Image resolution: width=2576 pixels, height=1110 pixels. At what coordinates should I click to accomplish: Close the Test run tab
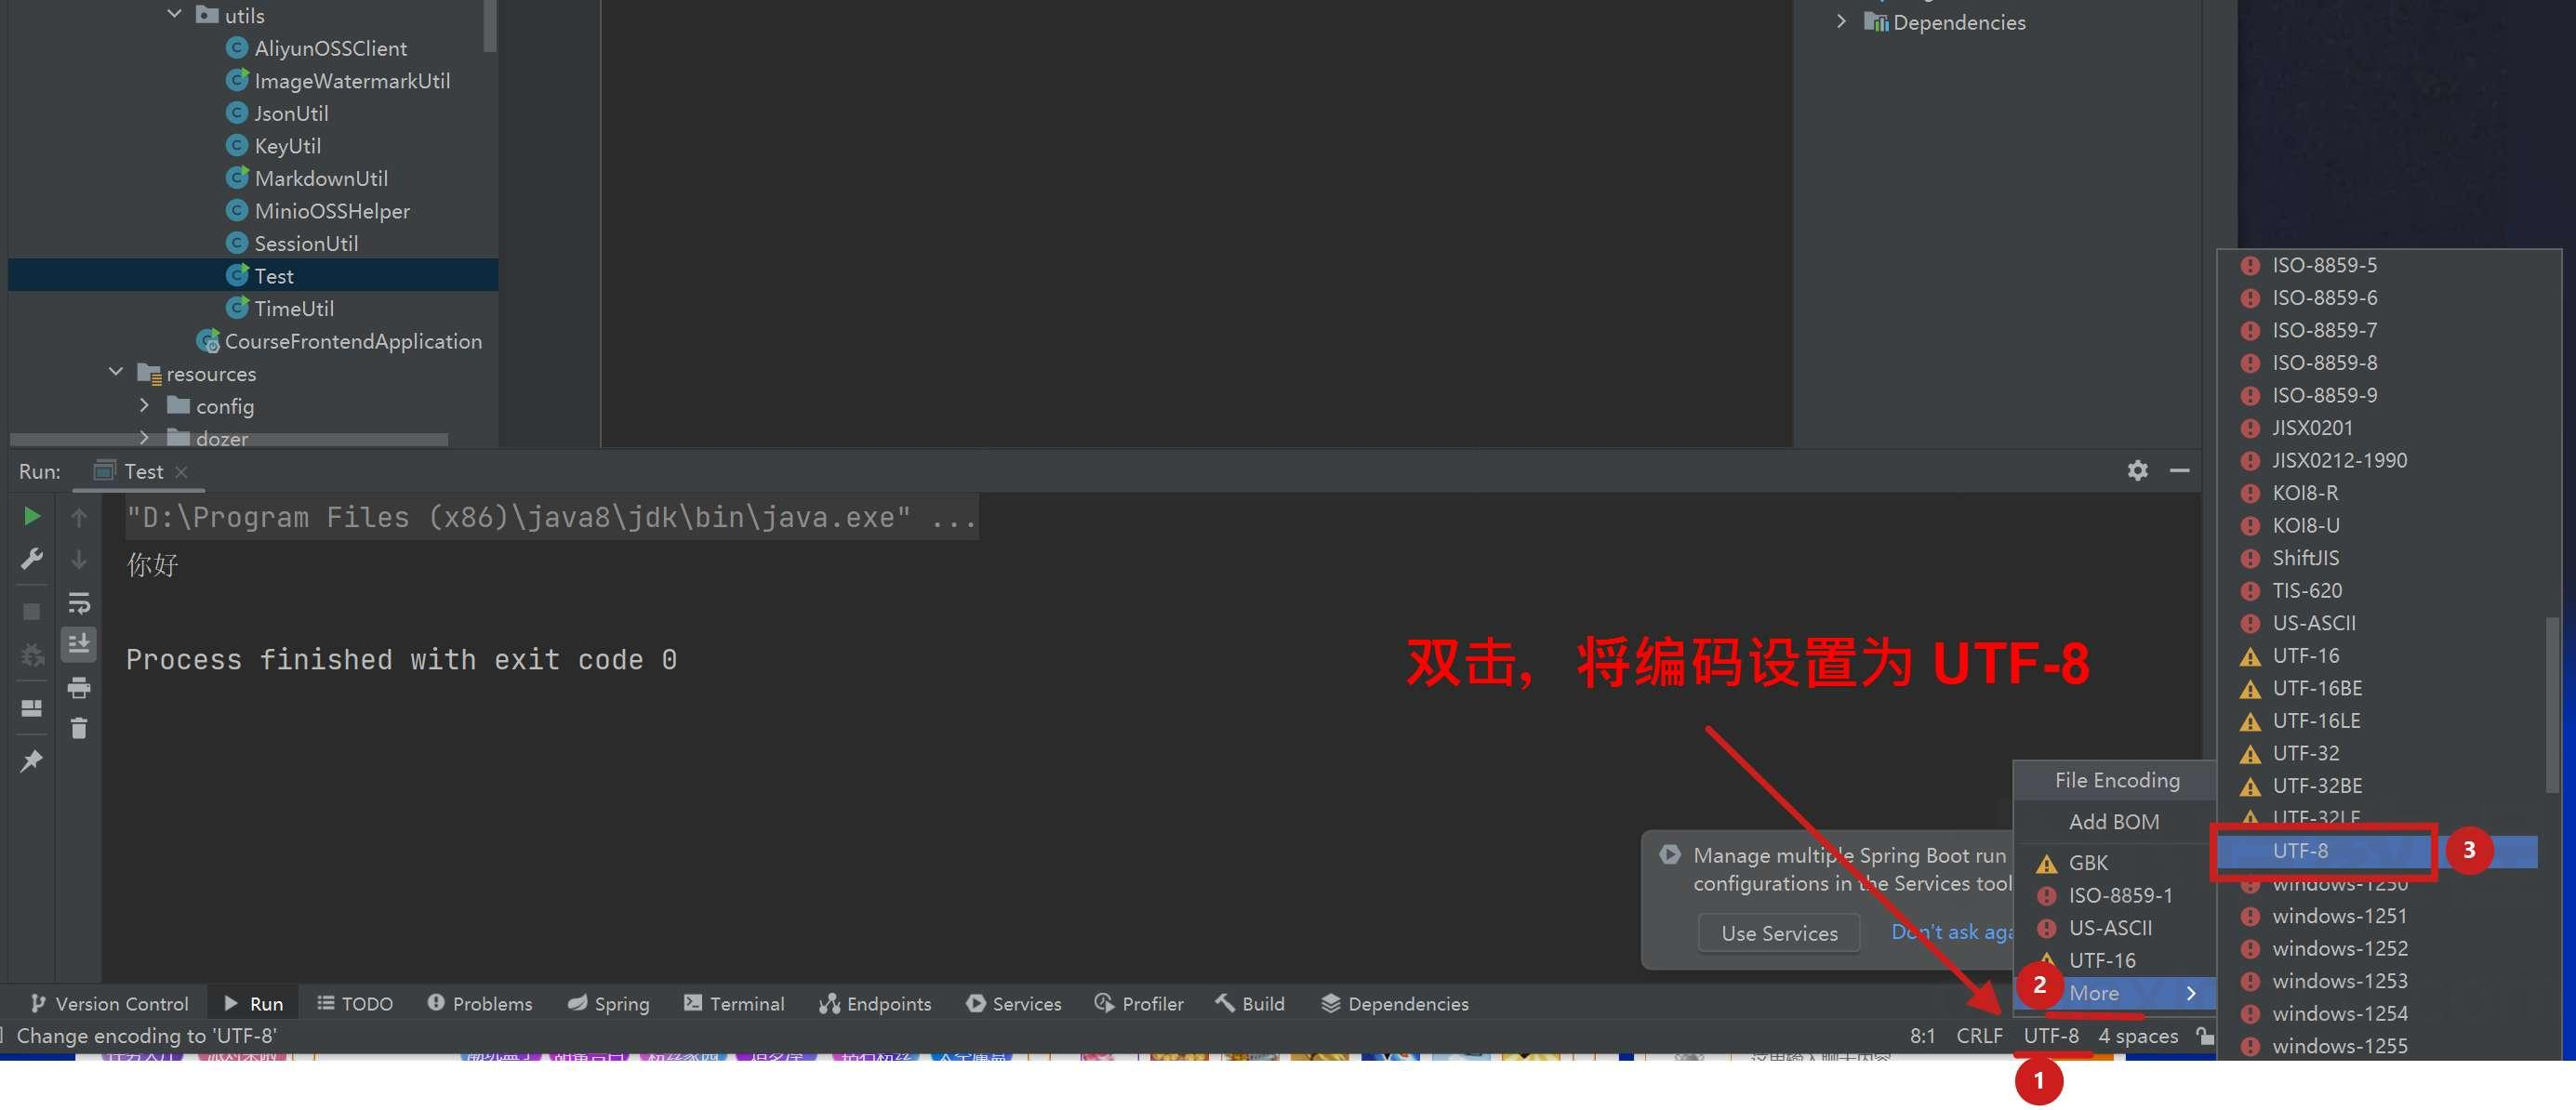[181, 472]
